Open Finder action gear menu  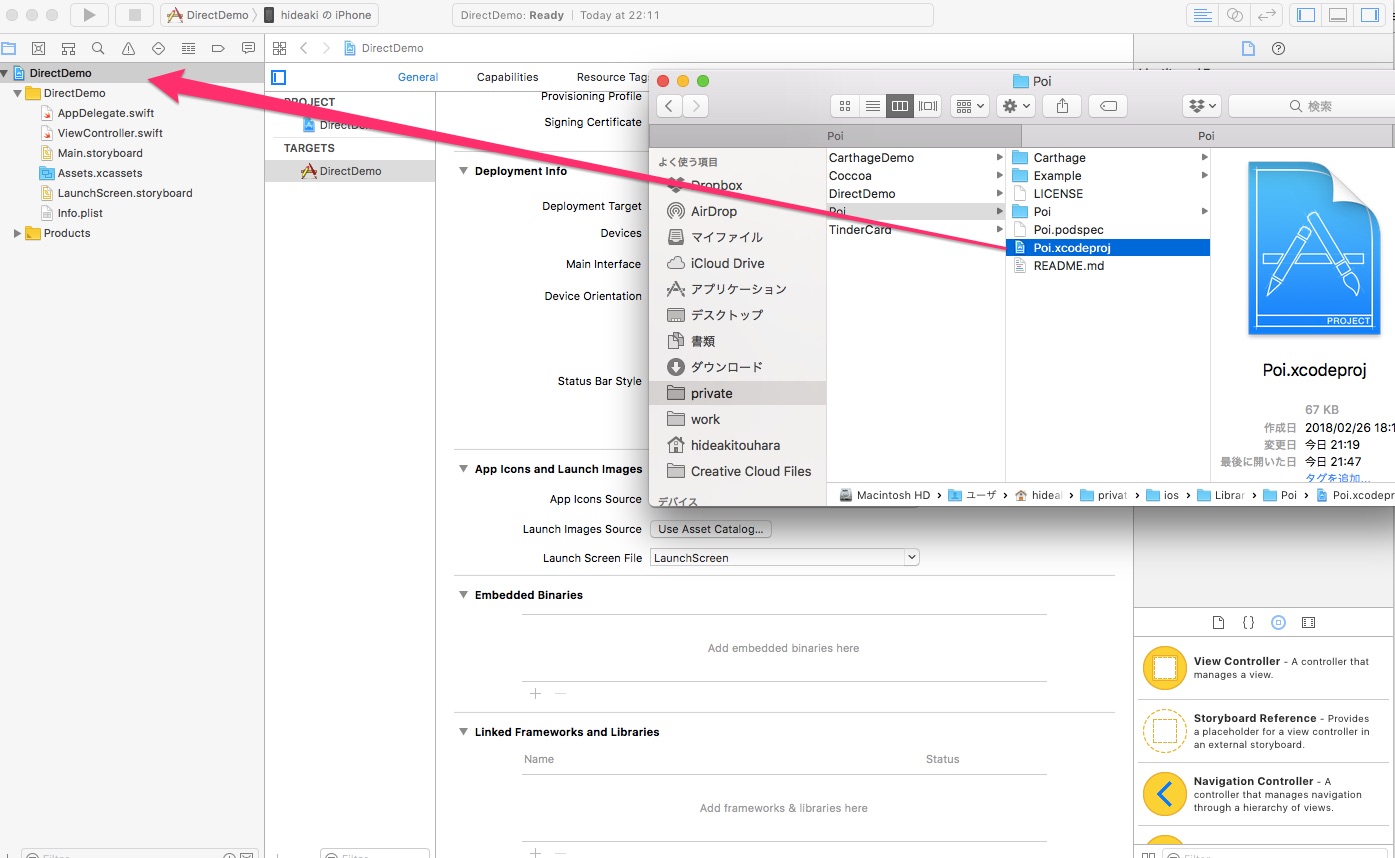(1015, 106)
